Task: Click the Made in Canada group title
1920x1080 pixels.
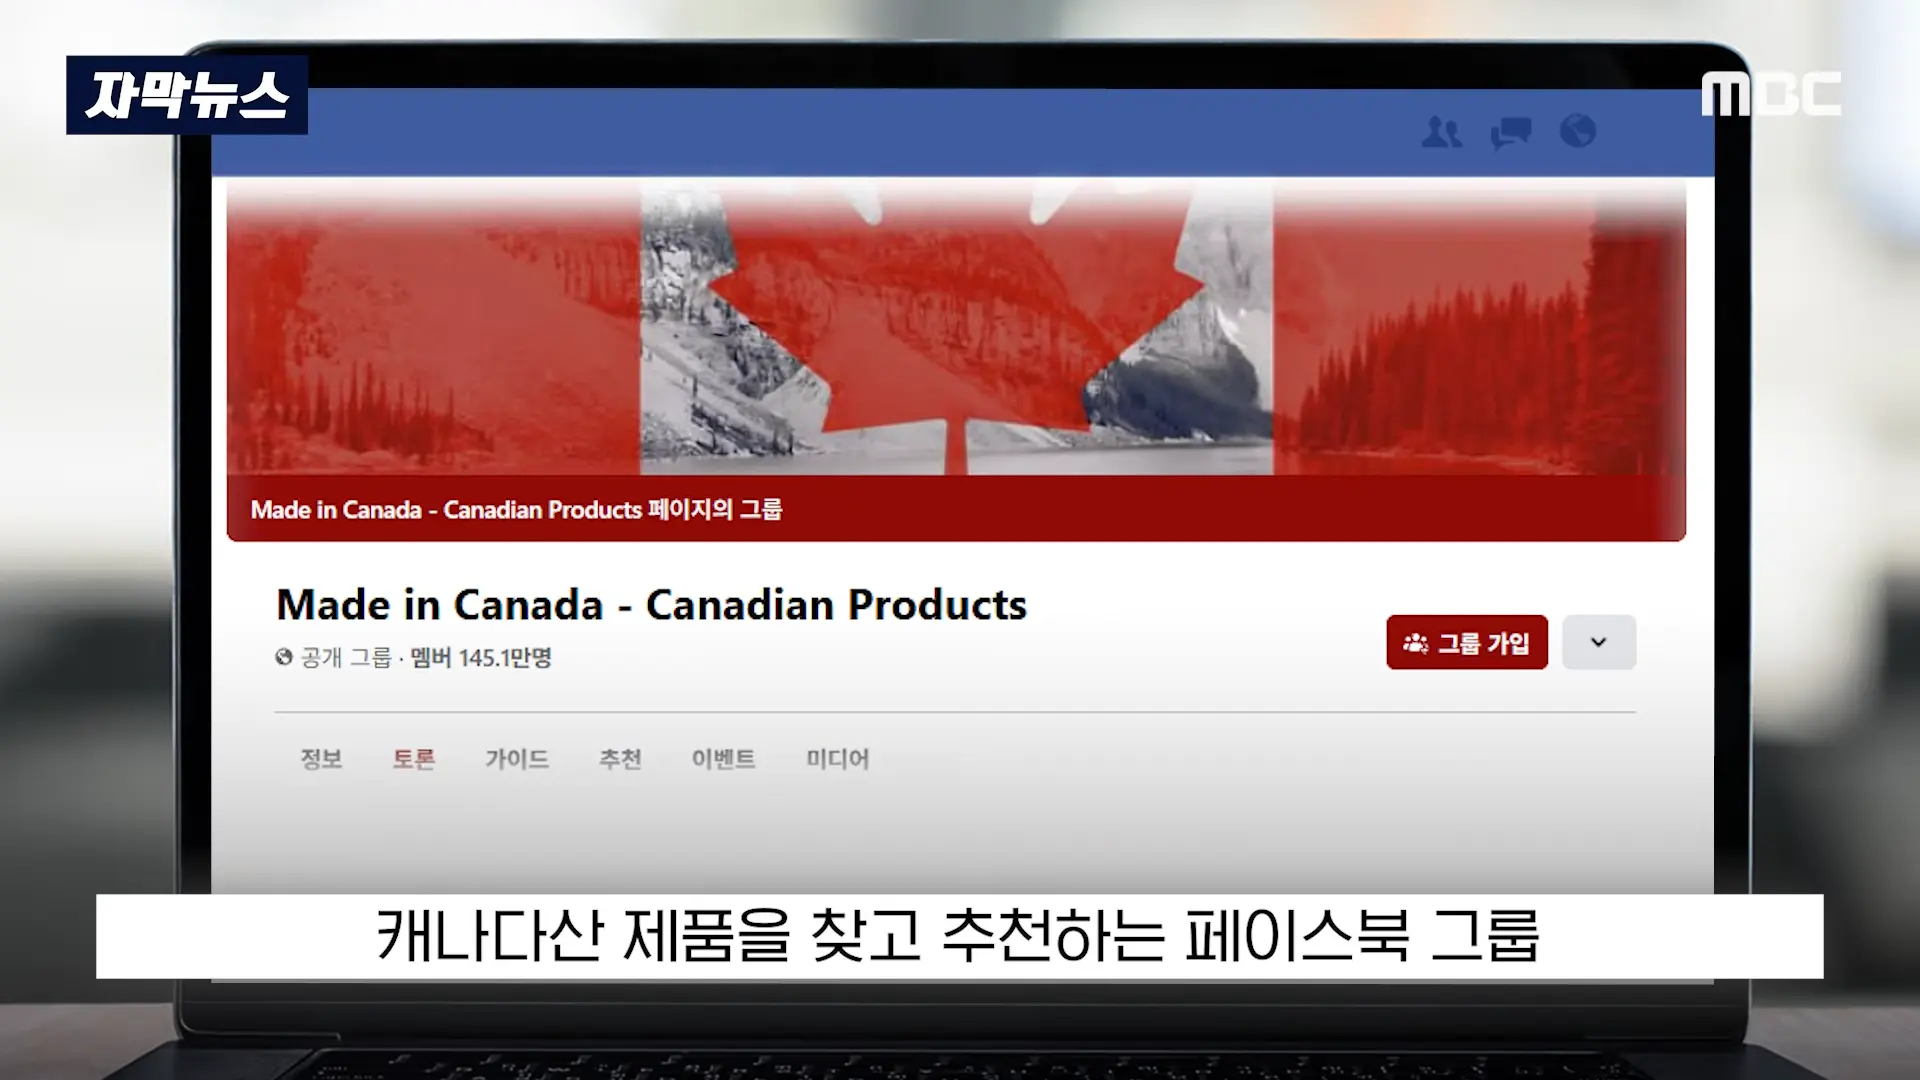Action: click(x=651, y=605)
